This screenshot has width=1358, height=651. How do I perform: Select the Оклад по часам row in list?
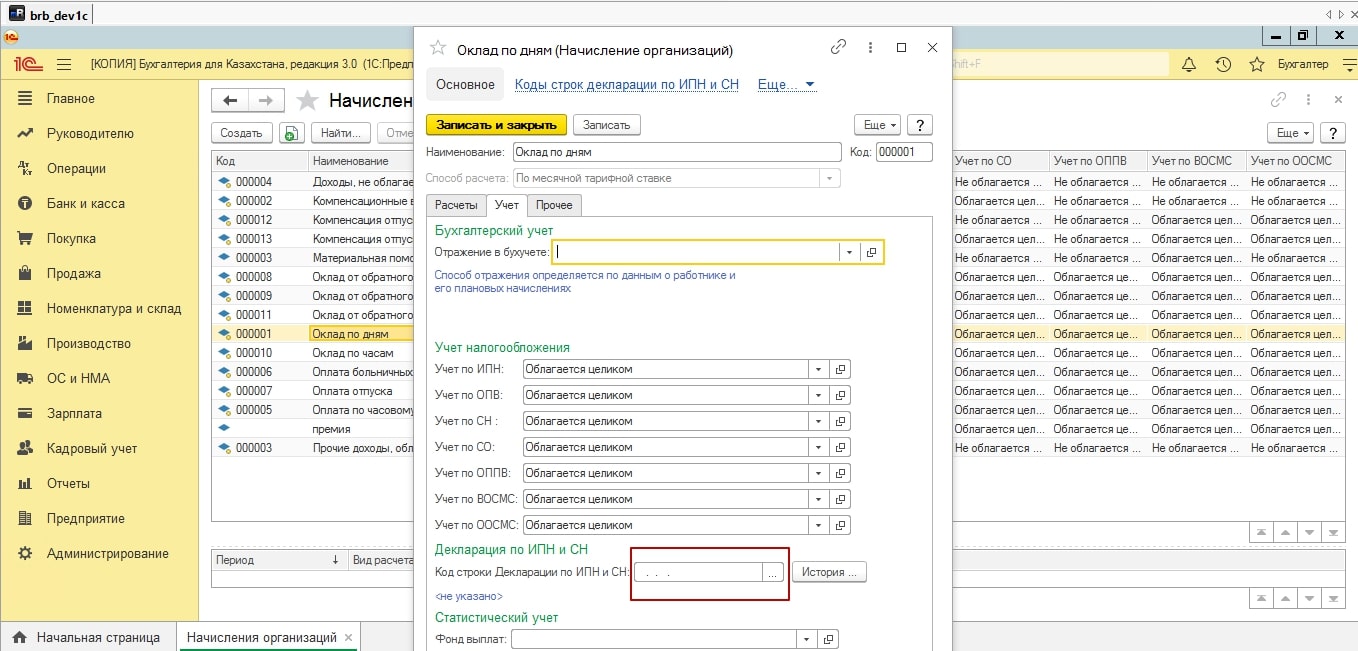(x=352, y=353)
